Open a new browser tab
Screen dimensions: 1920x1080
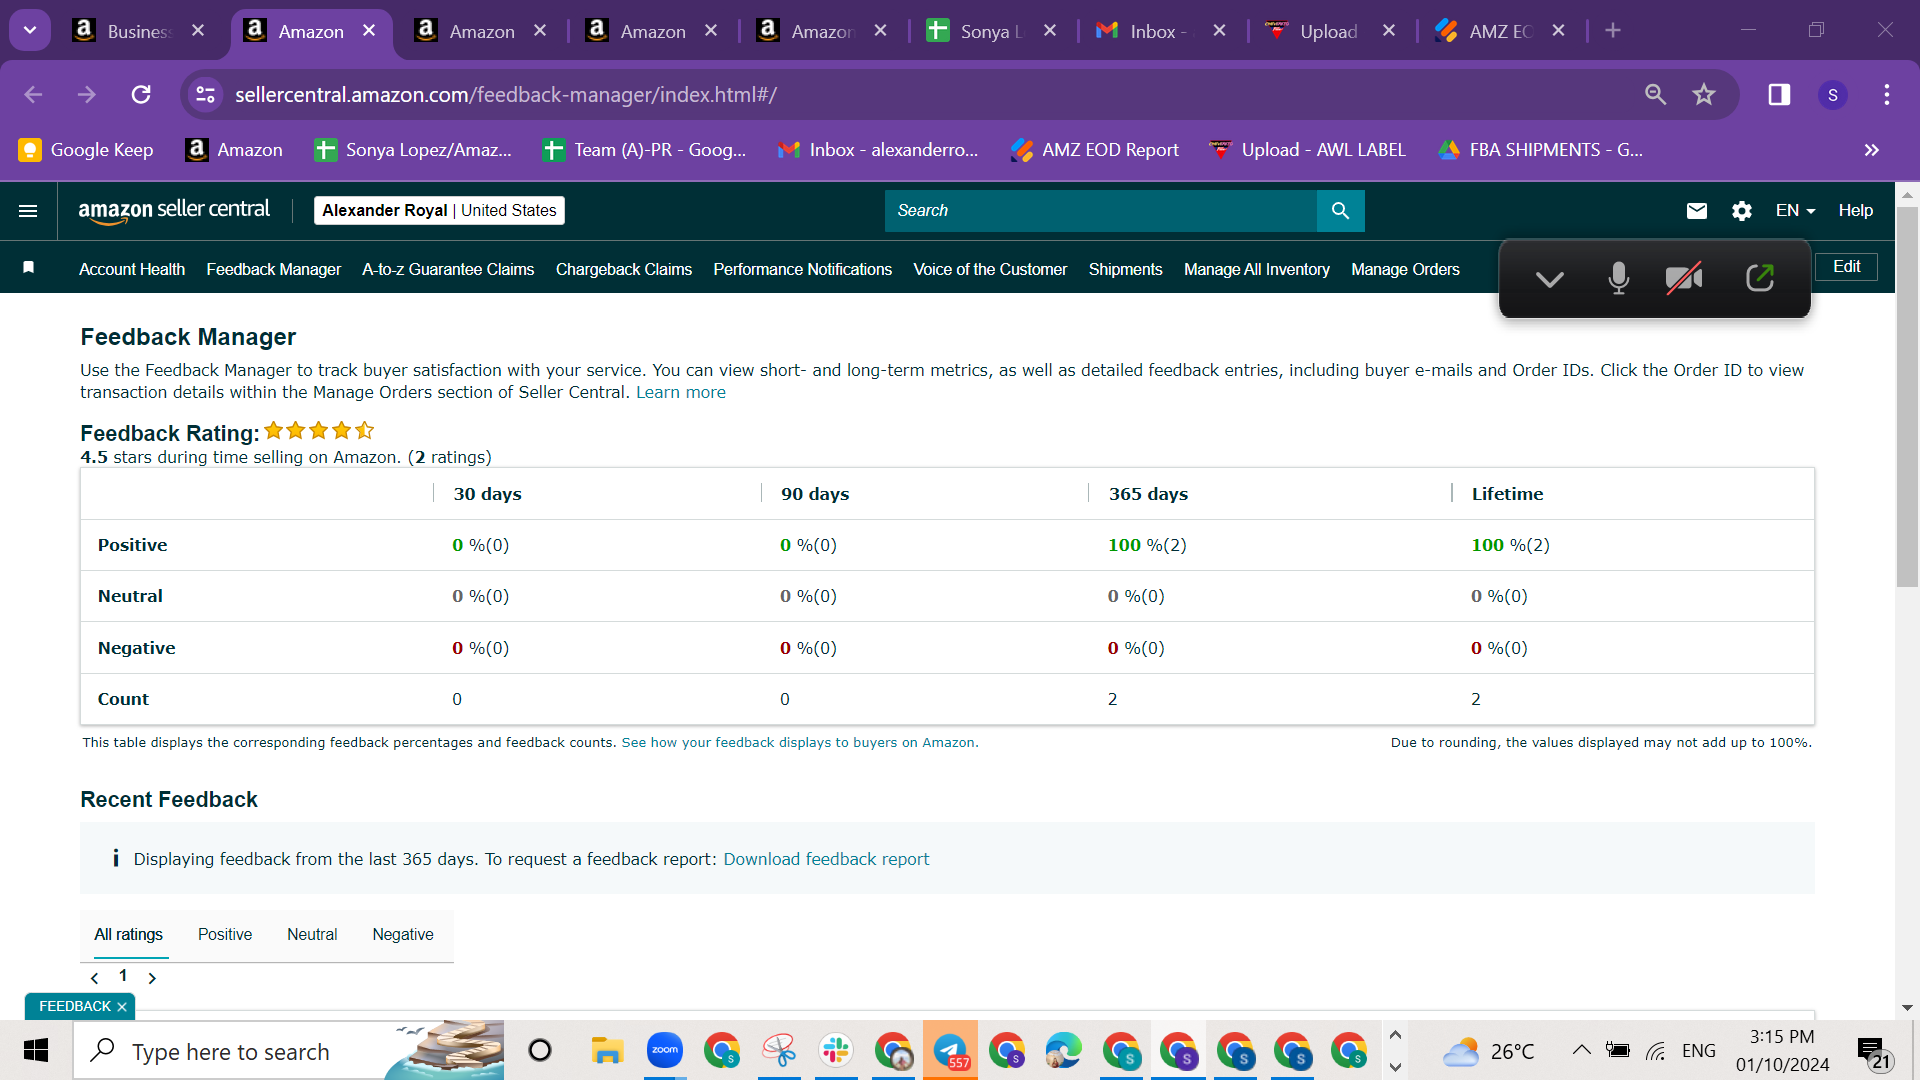1613,30
